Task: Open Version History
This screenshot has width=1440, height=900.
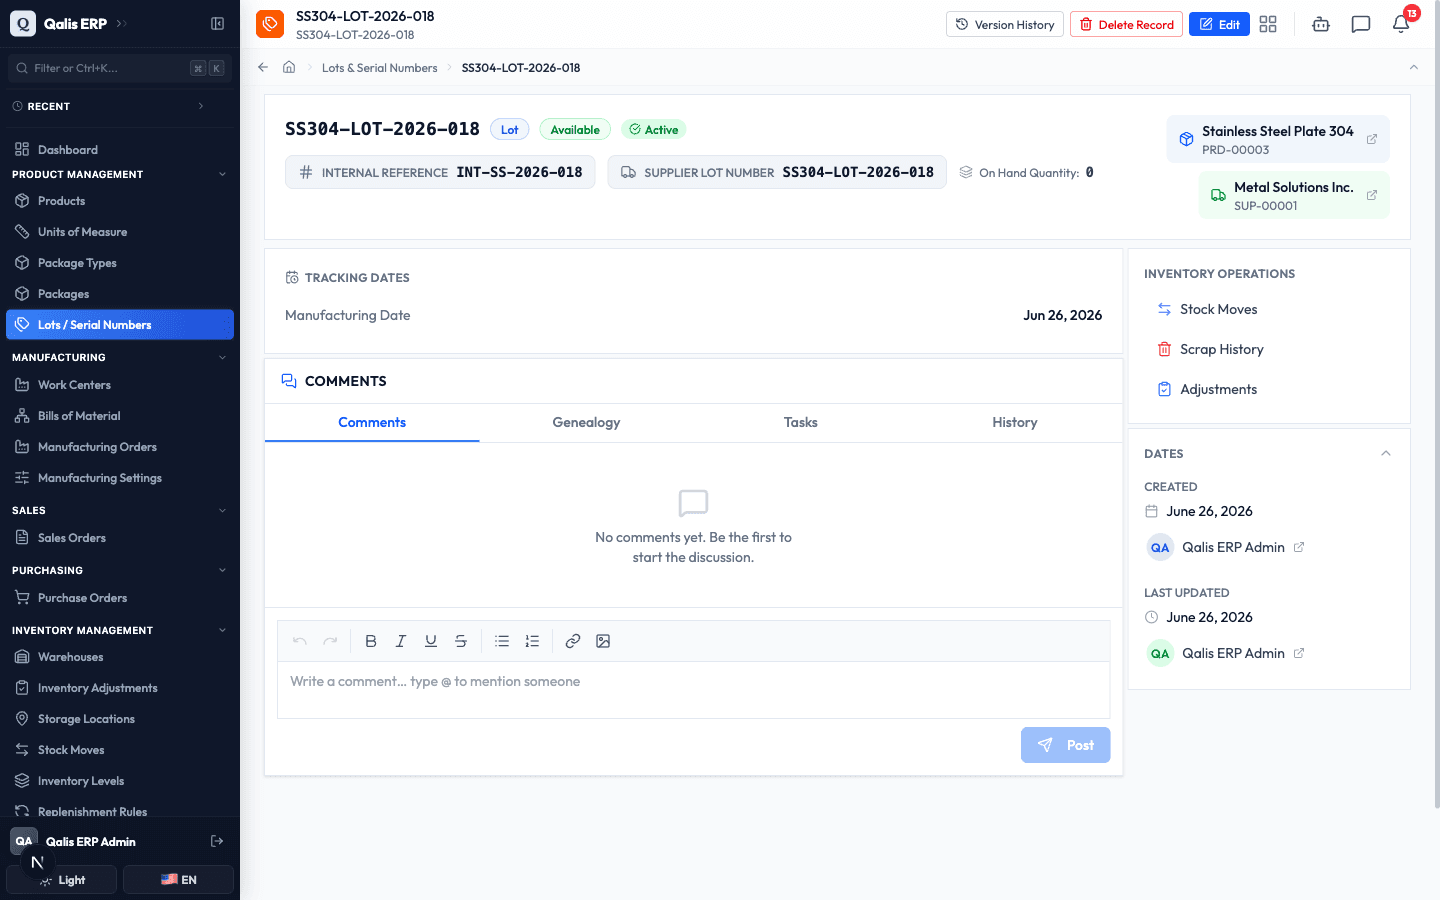Action: 1005,24
